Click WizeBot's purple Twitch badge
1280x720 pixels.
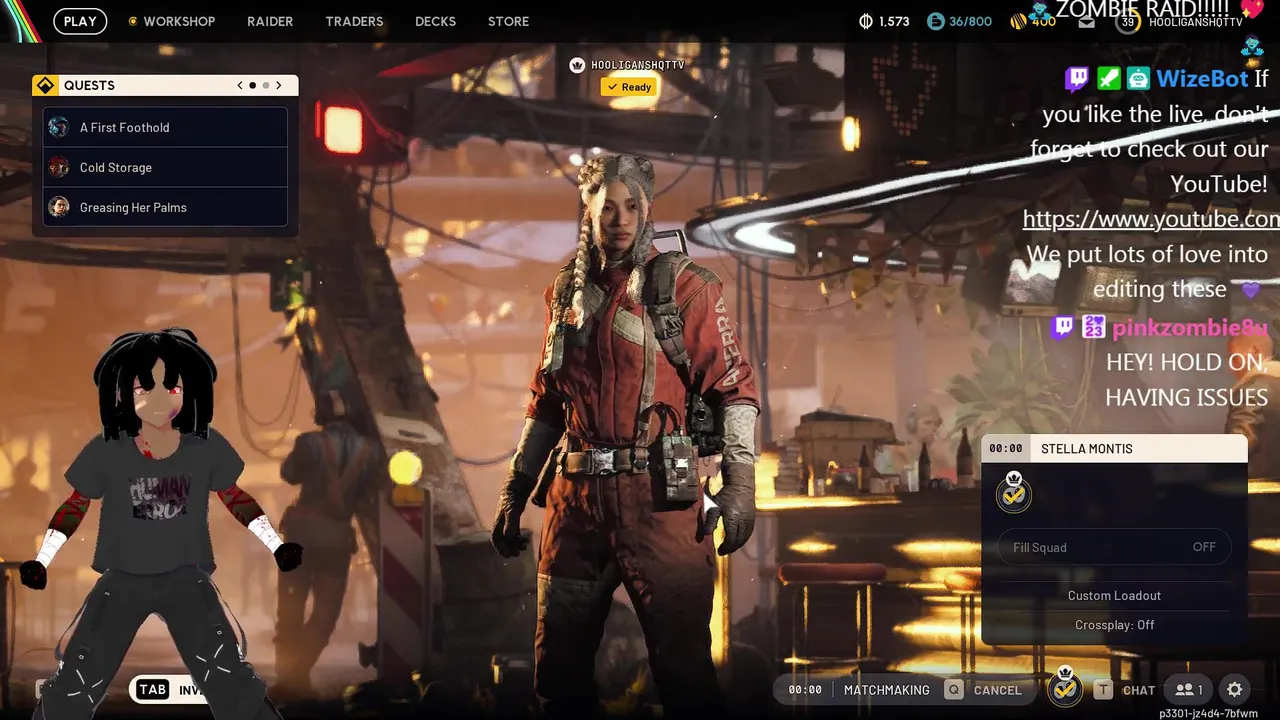(1077, 79)
